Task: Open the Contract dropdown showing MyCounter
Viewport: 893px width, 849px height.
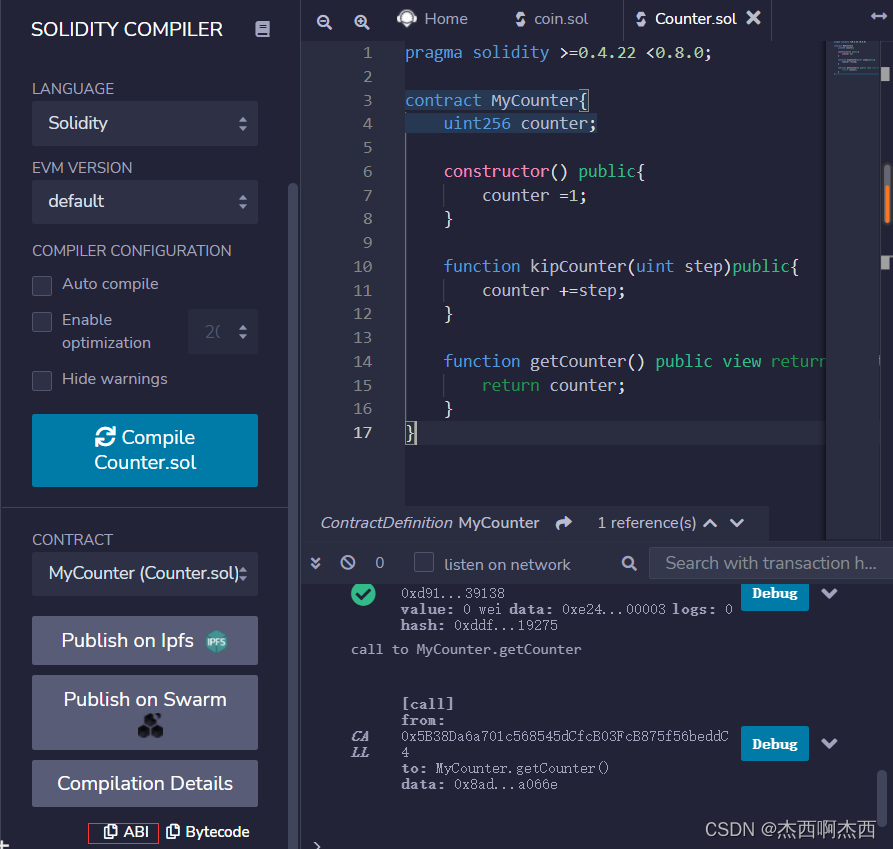Action: tap(145, 573)
